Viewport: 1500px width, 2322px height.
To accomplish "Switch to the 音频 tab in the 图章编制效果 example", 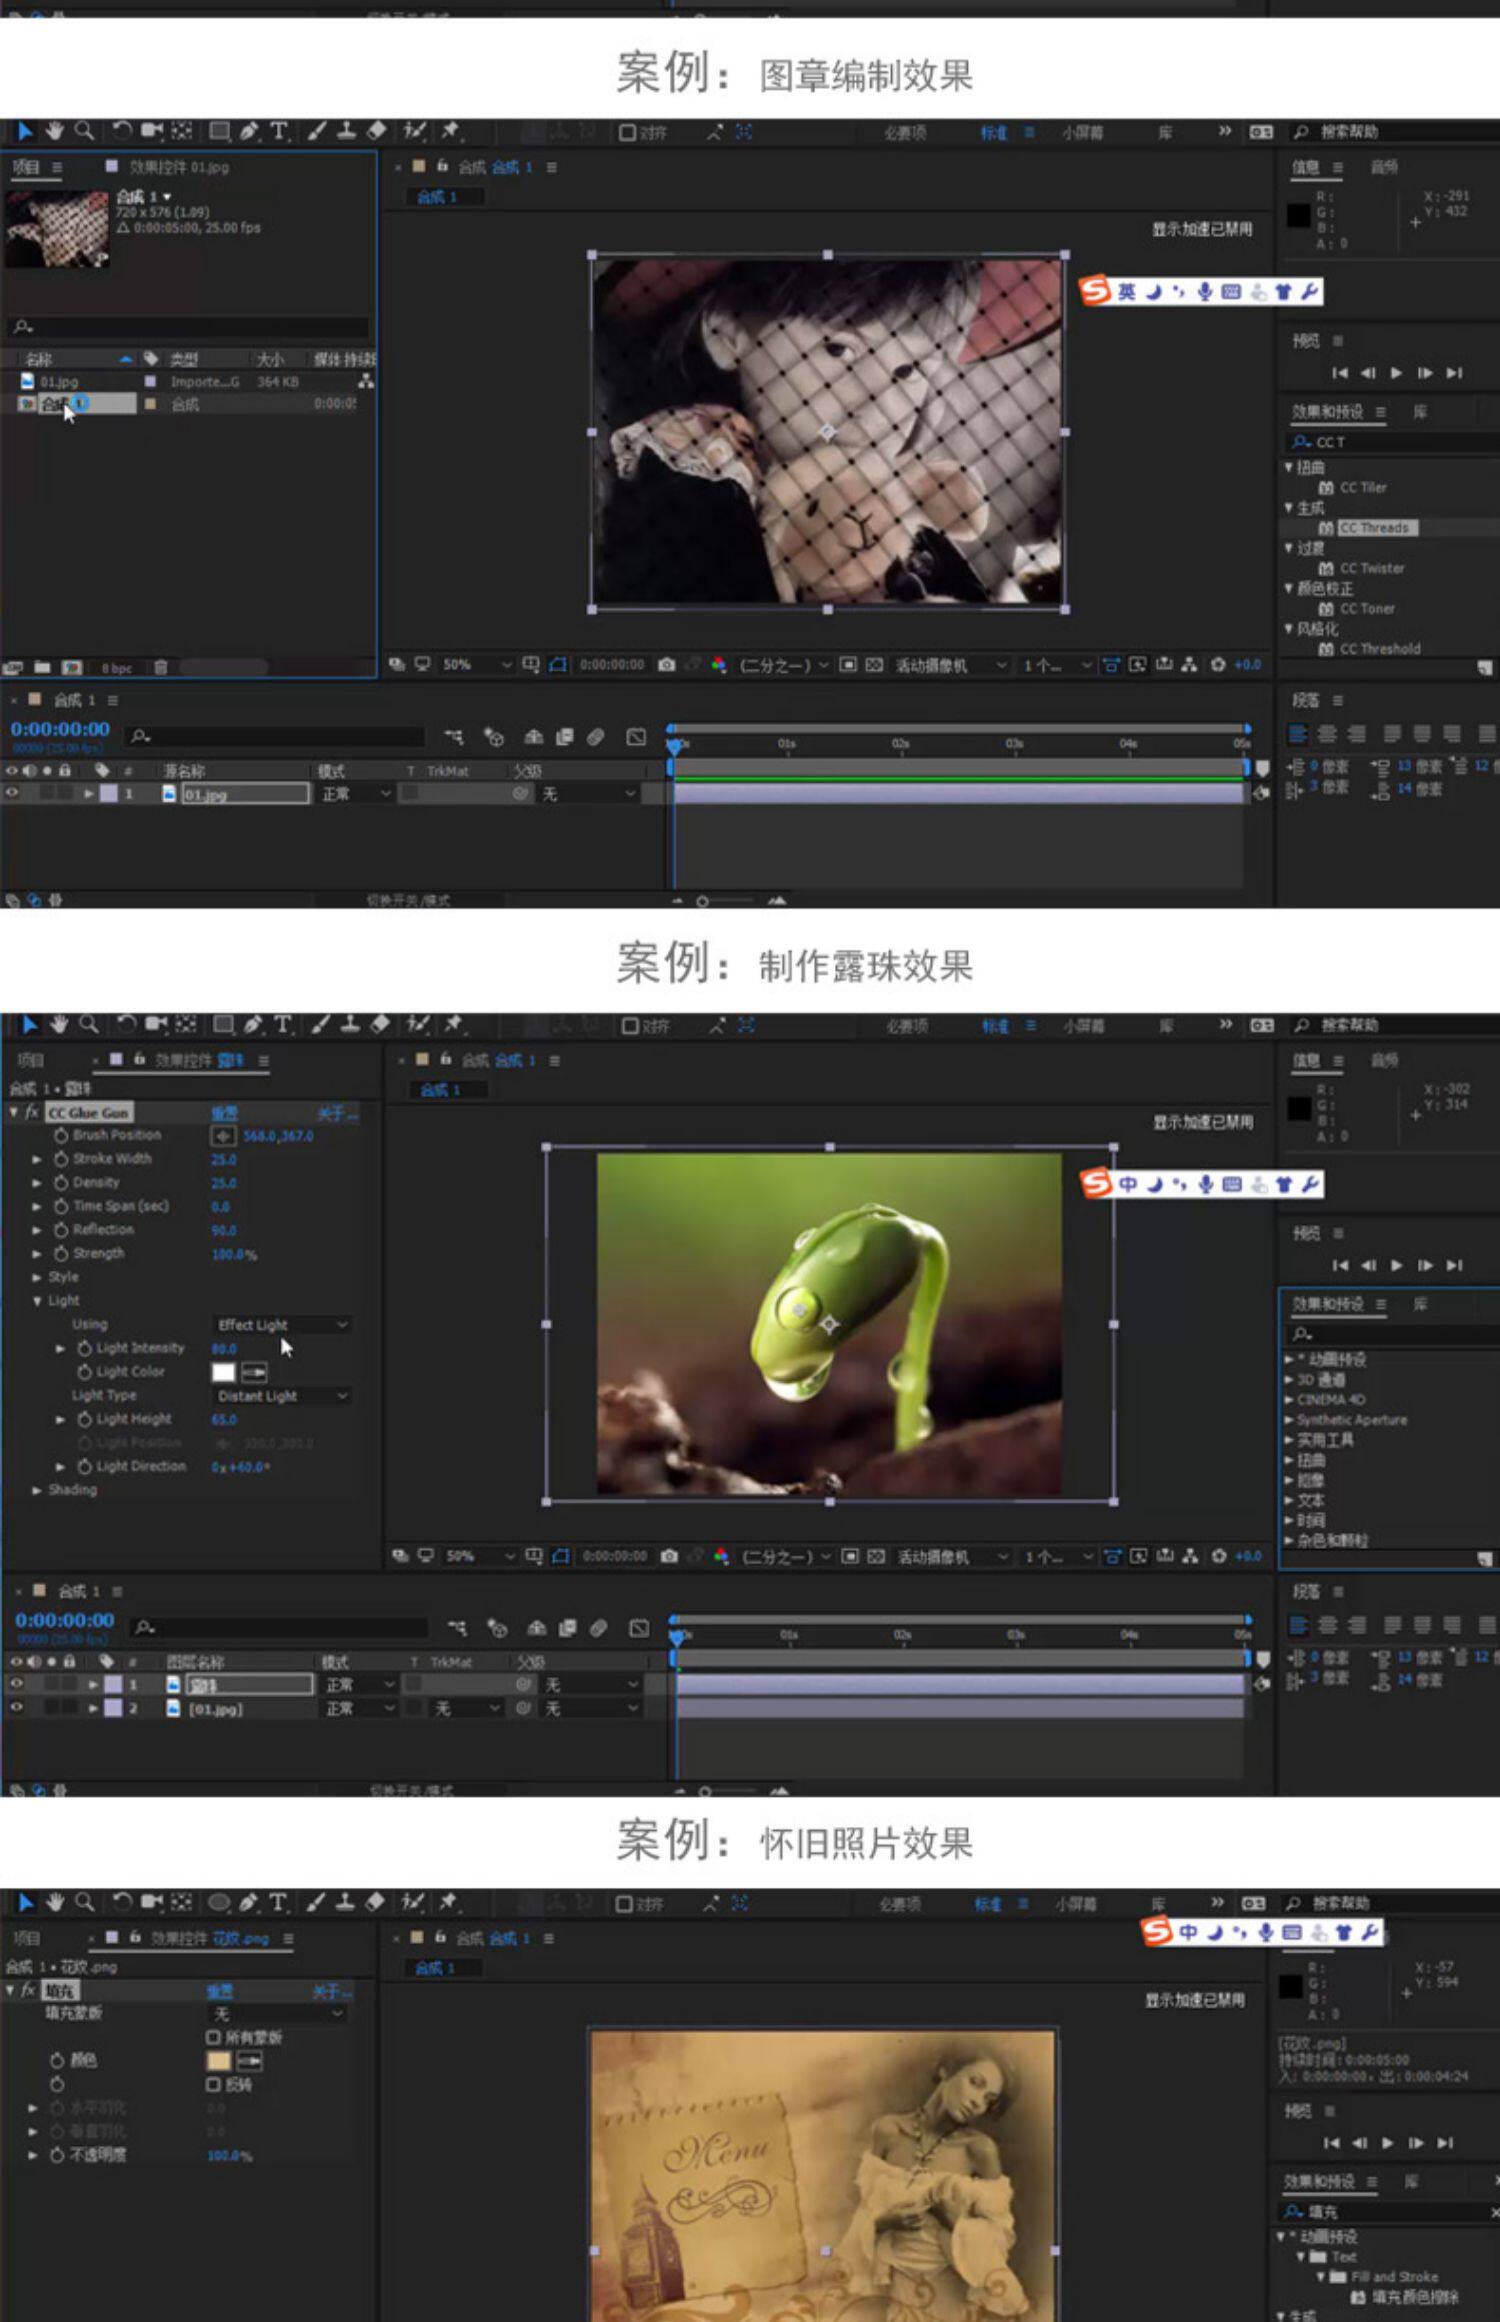I will point(1383,167).
